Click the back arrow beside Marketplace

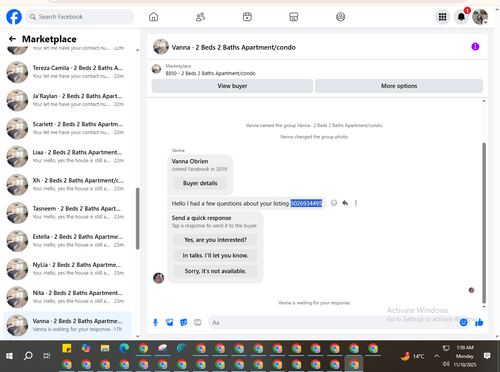pos(12,39)
